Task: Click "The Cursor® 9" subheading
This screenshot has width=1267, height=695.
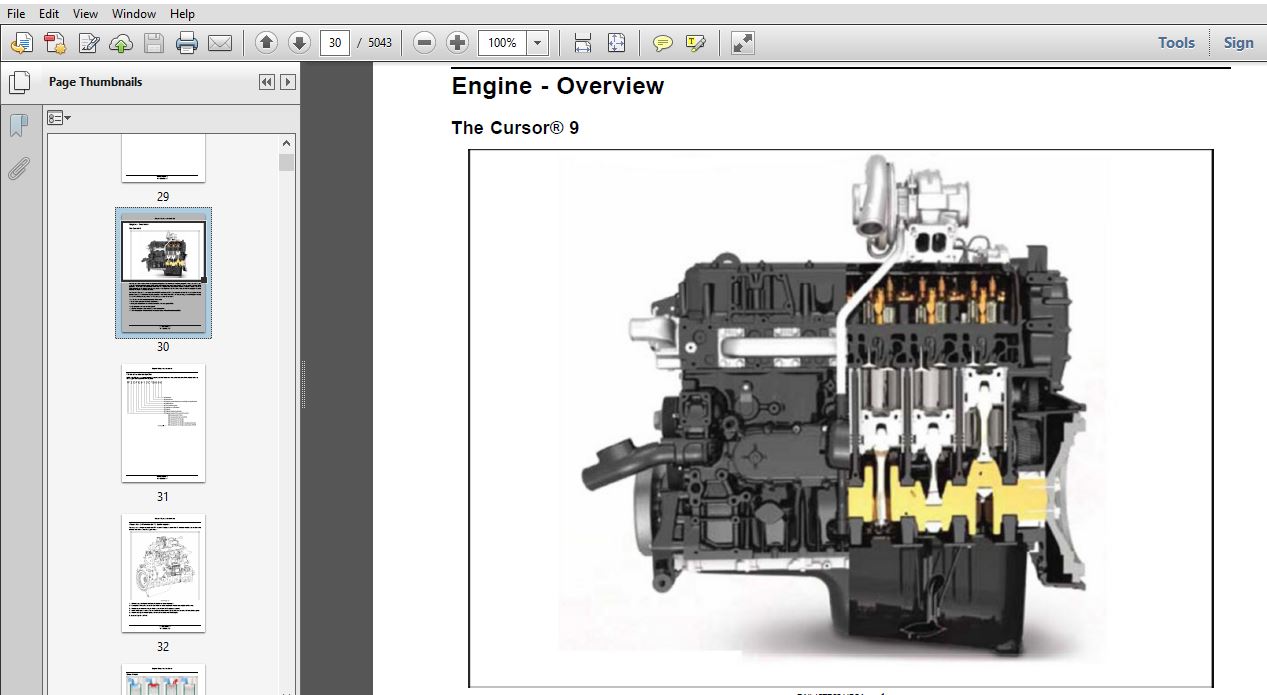Action: (515, 128)
